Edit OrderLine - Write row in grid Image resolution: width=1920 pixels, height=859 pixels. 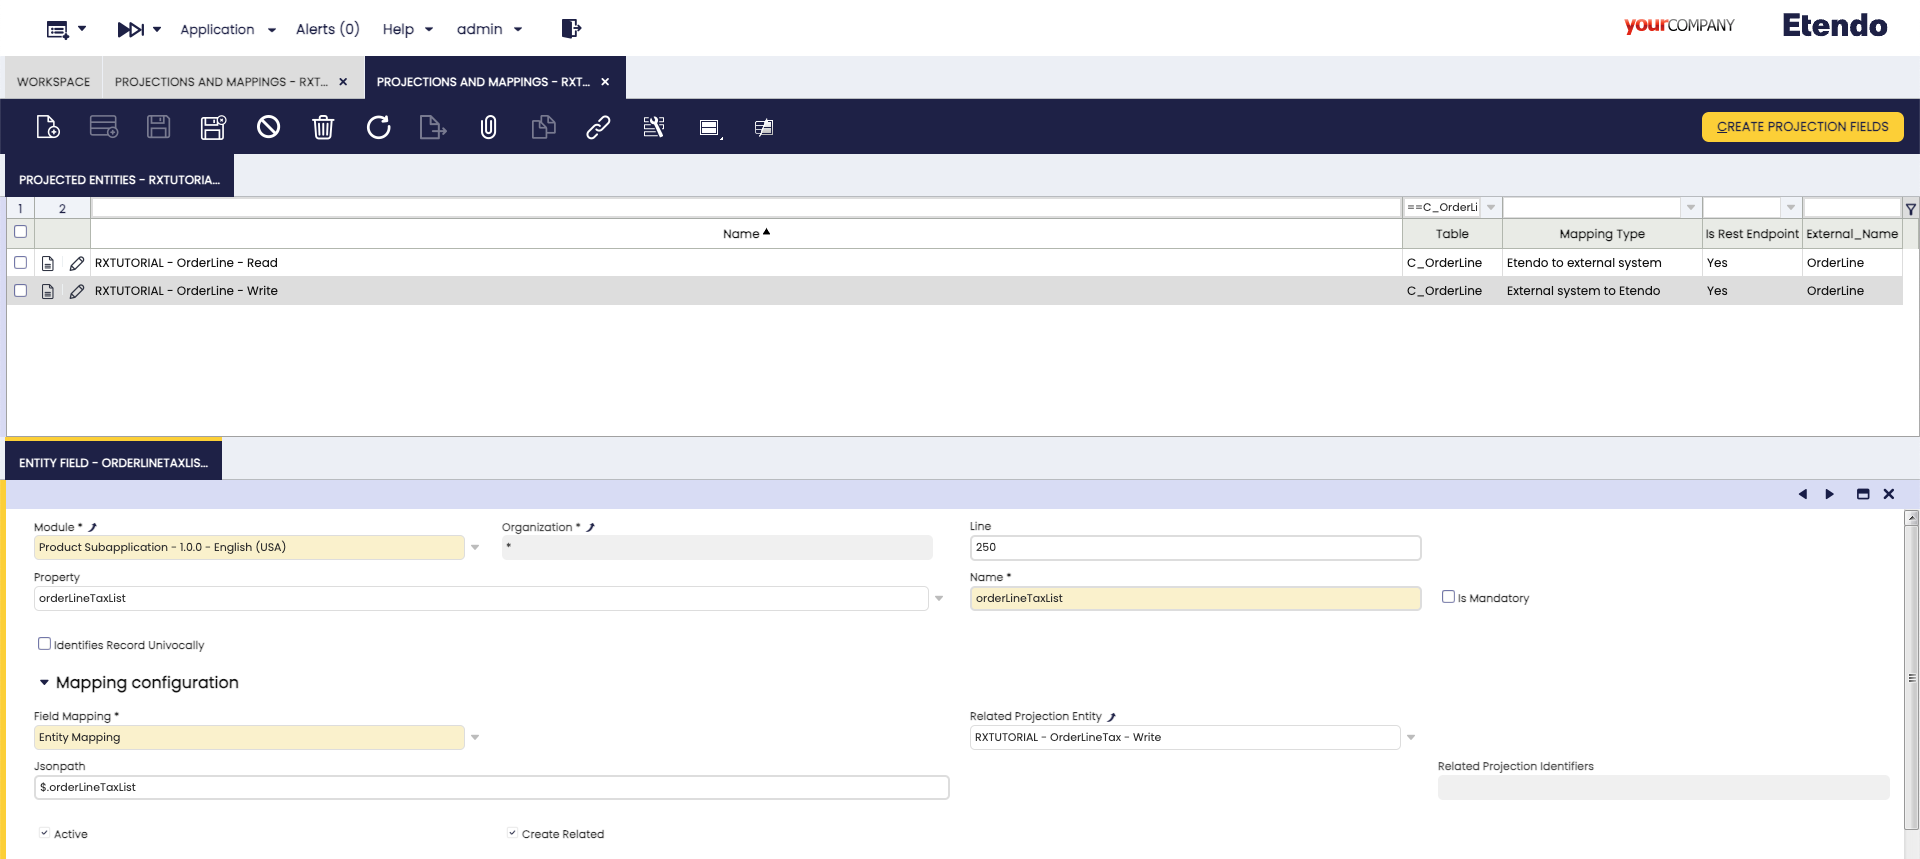[76, 291]
